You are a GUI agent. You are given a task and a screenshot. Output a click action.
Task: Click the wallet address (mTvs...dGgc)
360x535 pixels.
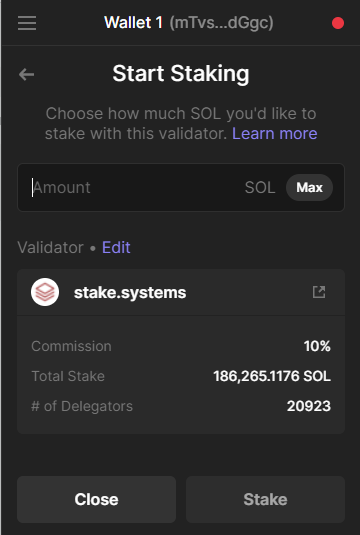tap(221, 23)
